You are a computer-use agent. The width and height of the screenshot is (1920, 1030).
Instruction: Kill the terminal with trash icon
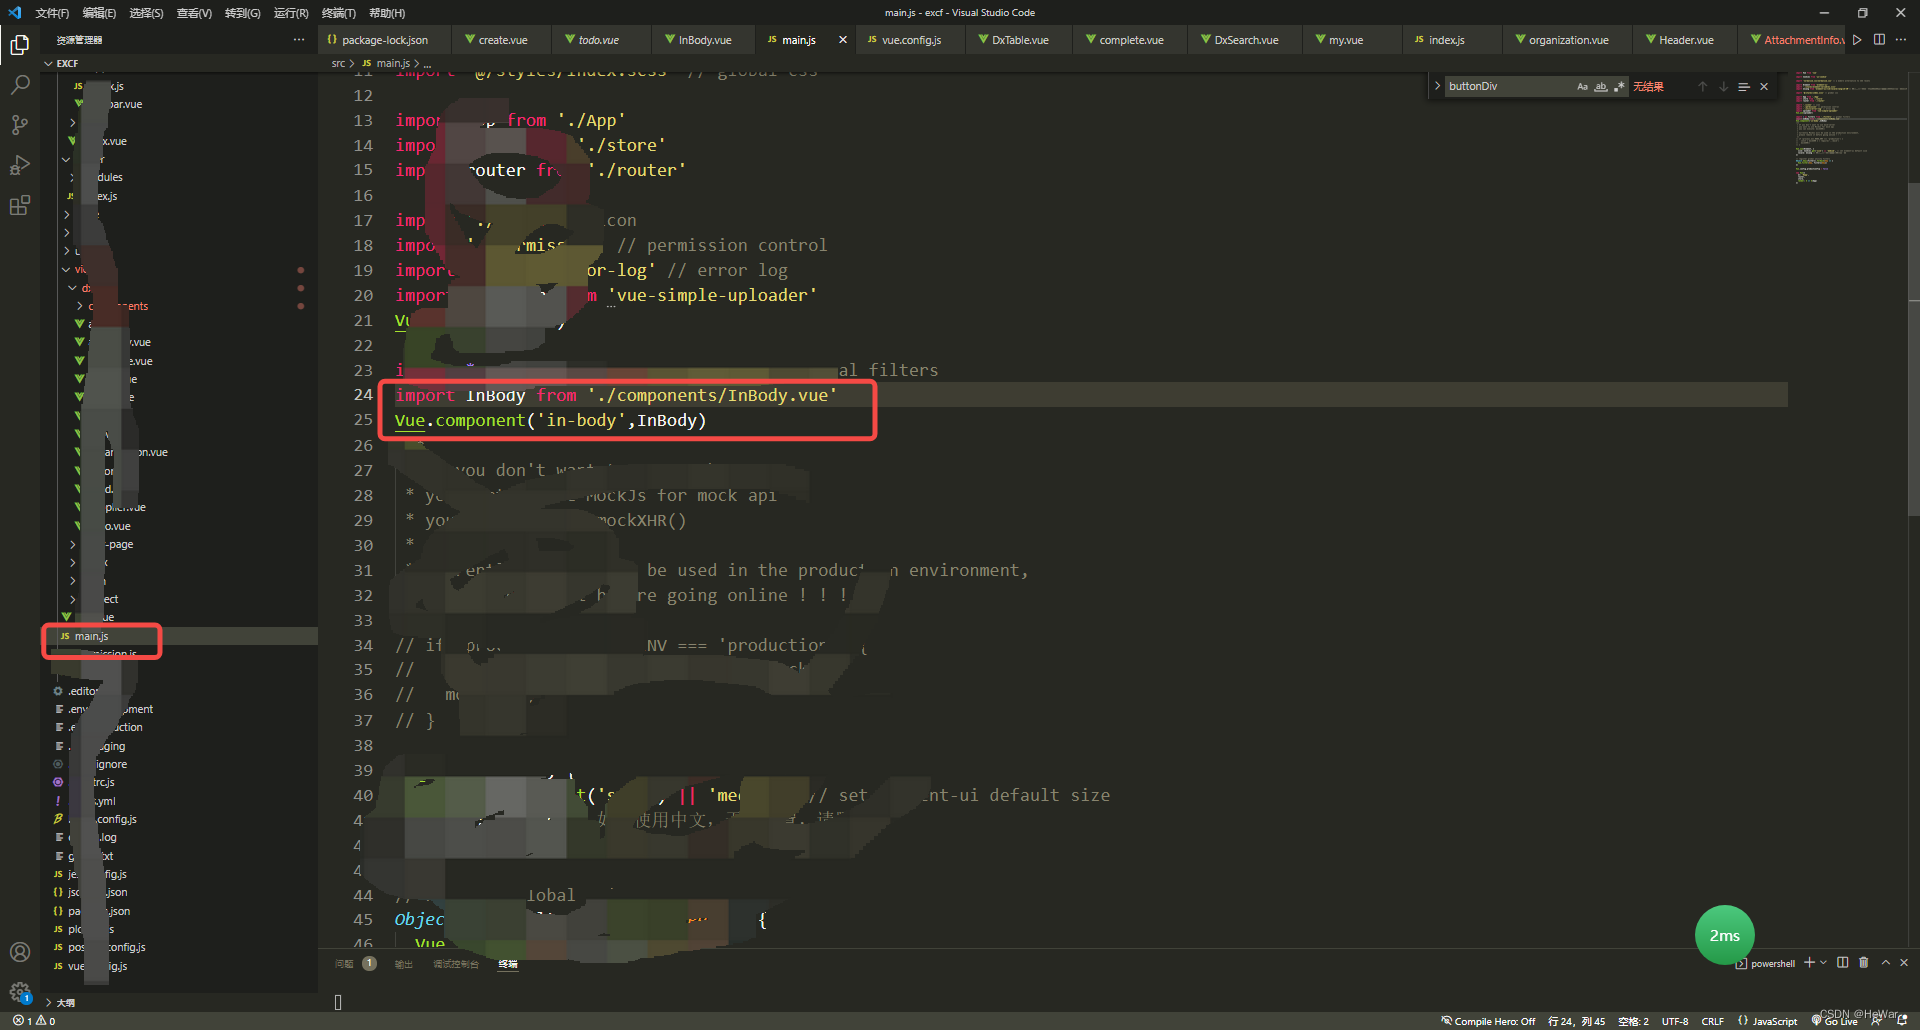pyautogui.click(x=1864, y=963)
